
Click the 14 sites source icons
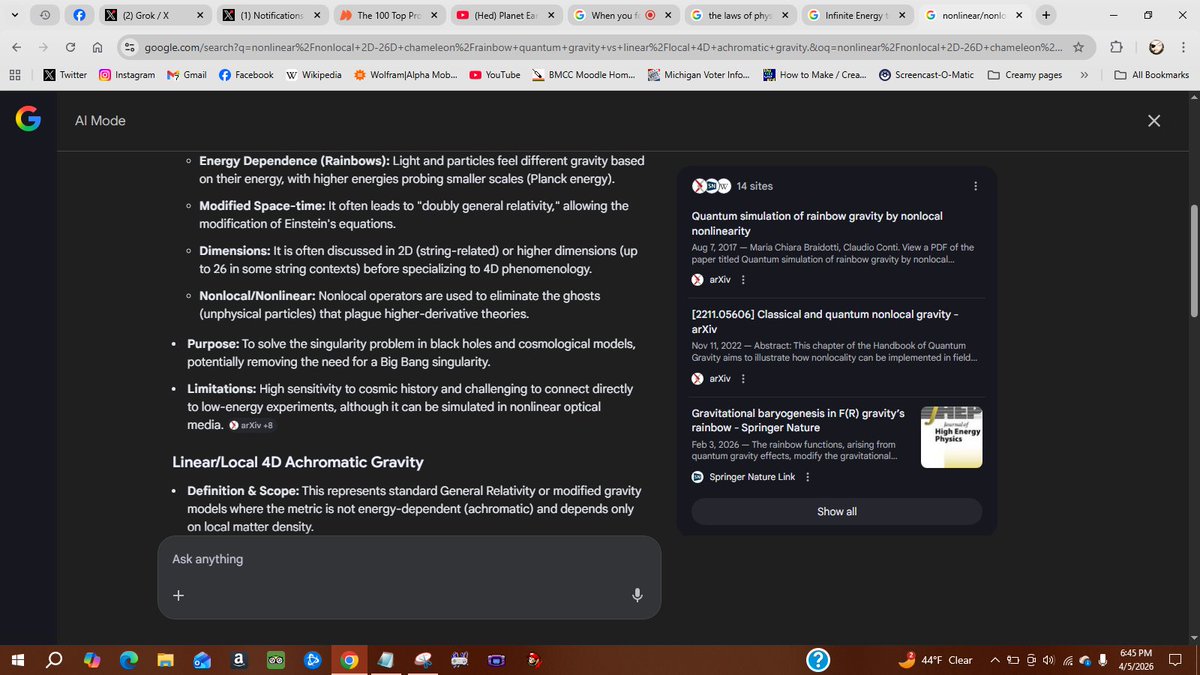pos(711,186)
